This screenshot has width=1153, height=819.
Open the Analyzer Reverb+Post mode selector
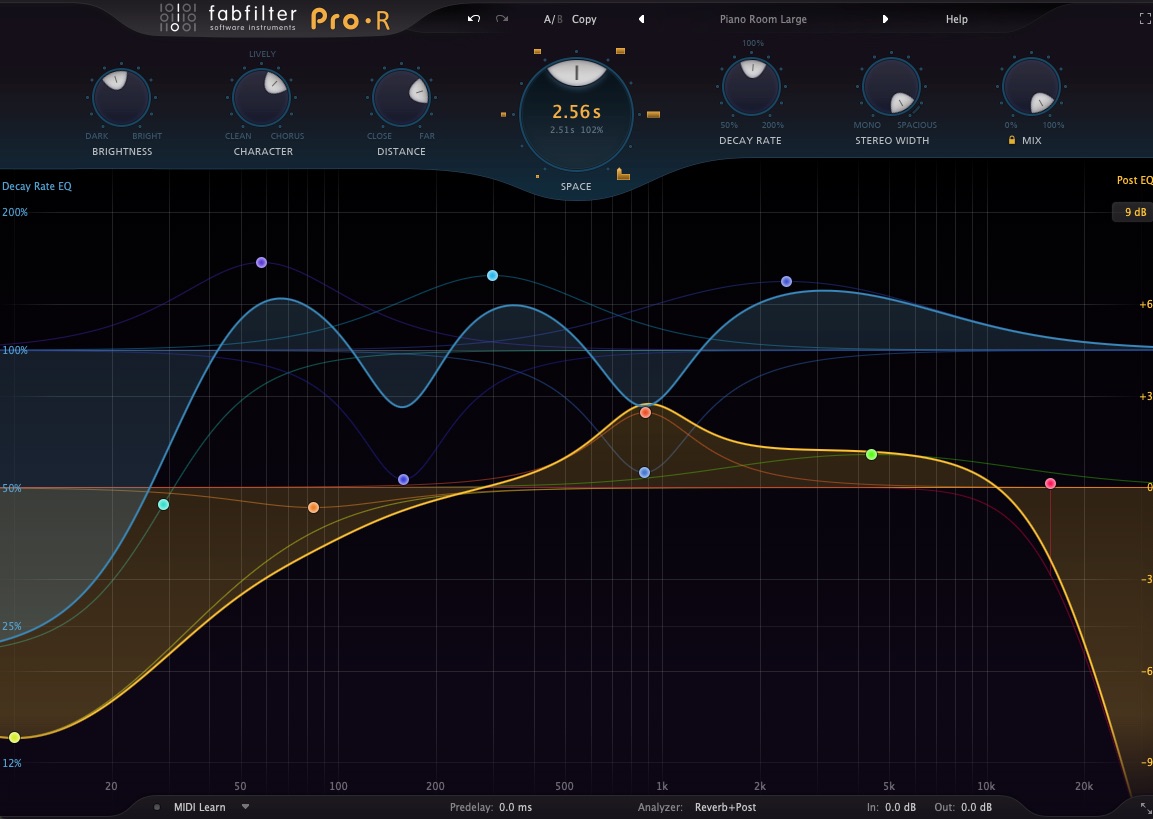725,807
